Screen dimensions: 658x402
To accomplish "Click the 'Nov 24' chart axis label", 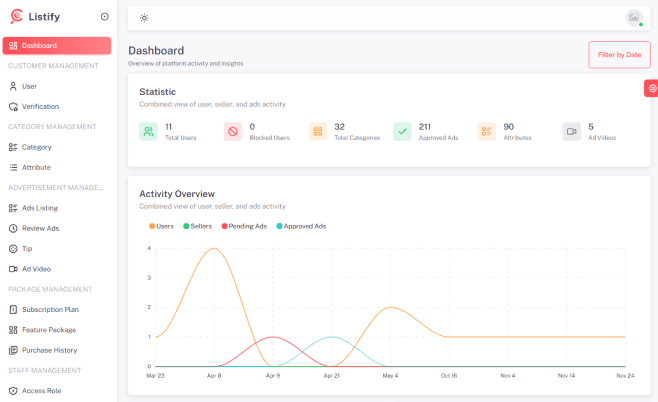I will pos(625,376).
